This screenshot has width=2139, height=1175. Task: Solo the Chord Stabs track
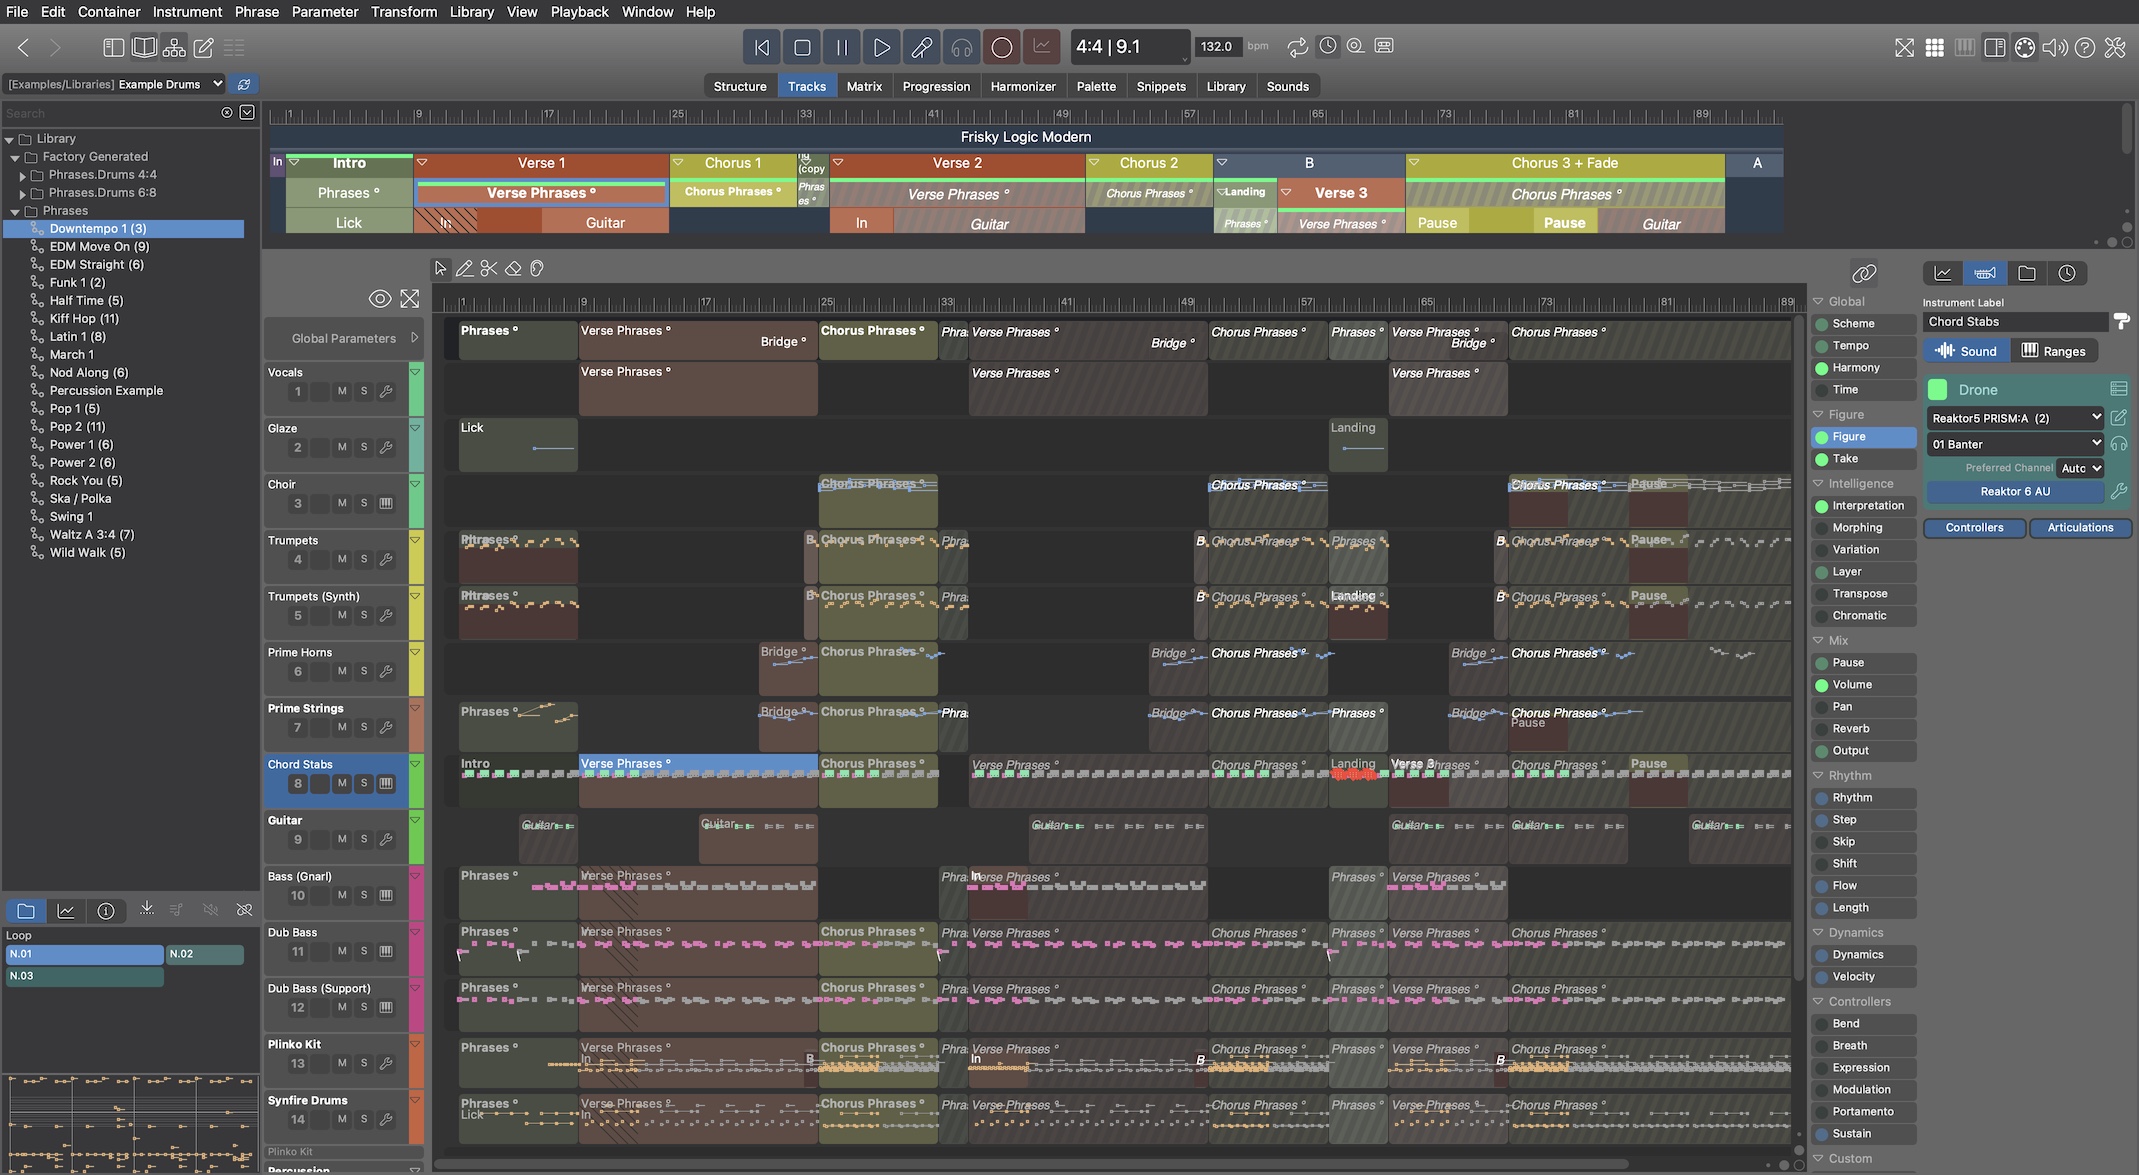364,783
